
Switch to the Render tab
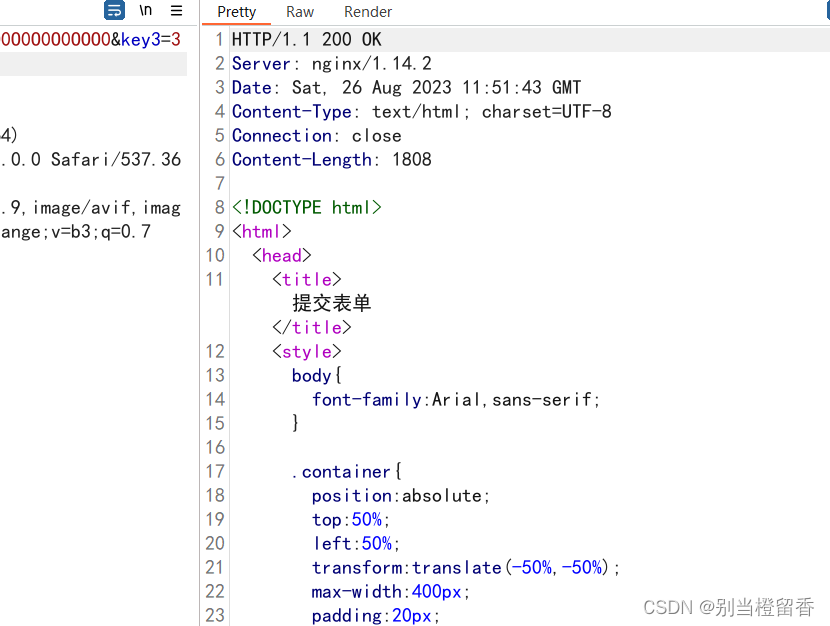coord(368,12)
